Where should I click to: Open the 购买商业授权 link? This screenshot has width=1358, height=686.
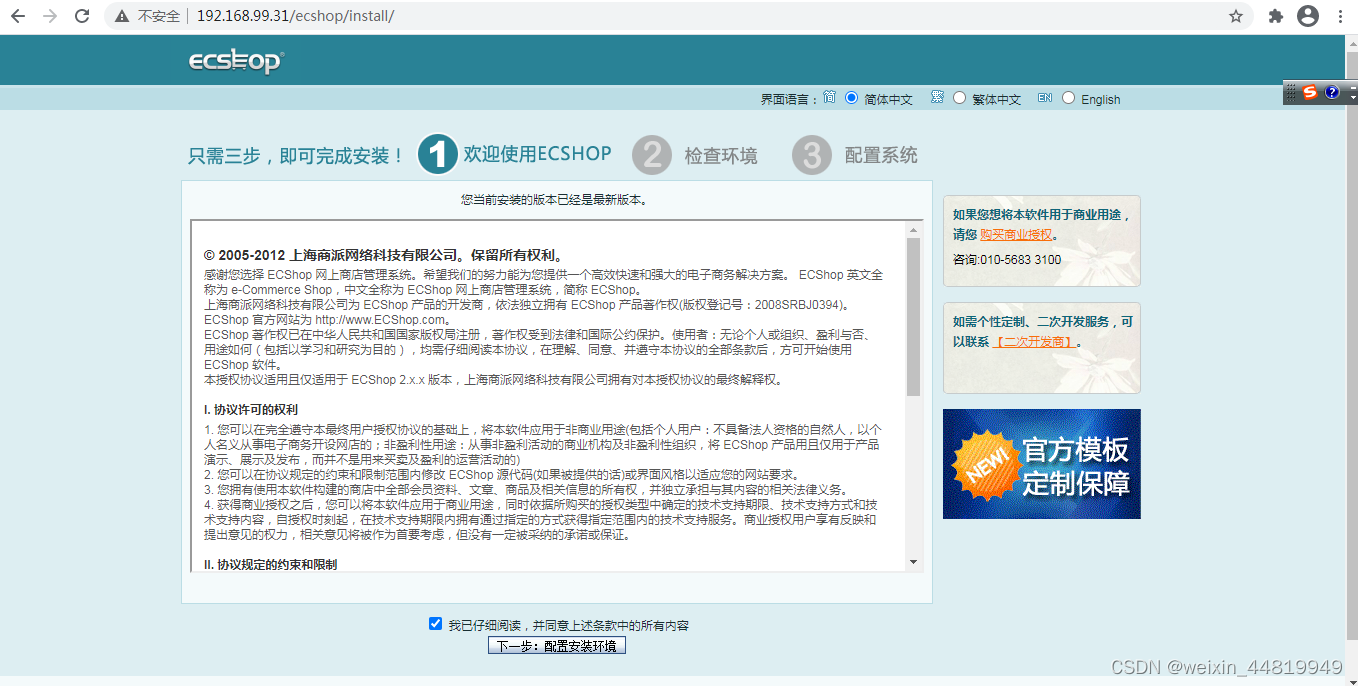tap(1016, 235)
